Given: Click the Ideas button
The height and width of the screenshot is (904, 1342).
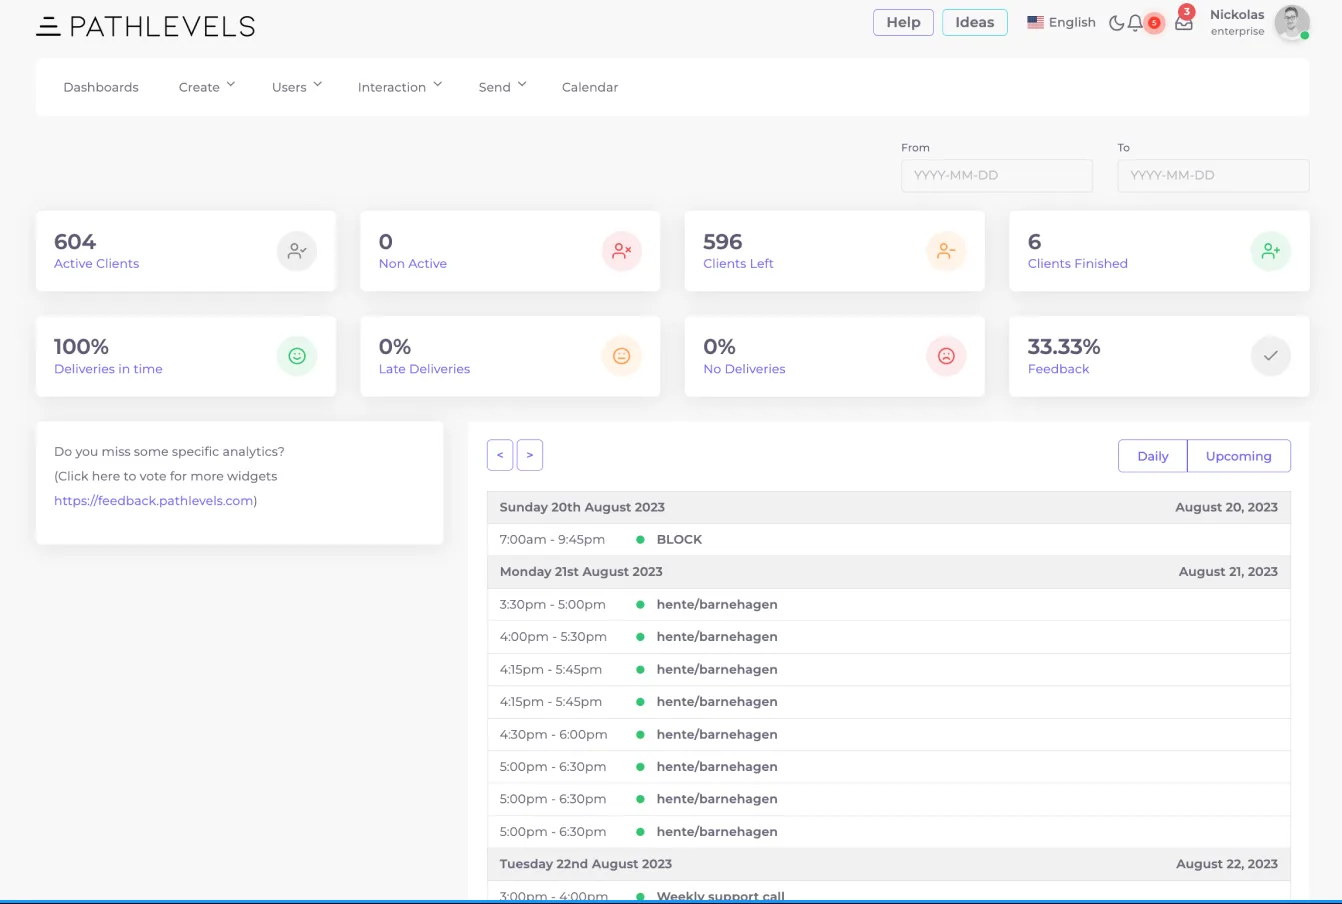Looking at the screenshot, I should pyautogui.click(x=975, y=22).
